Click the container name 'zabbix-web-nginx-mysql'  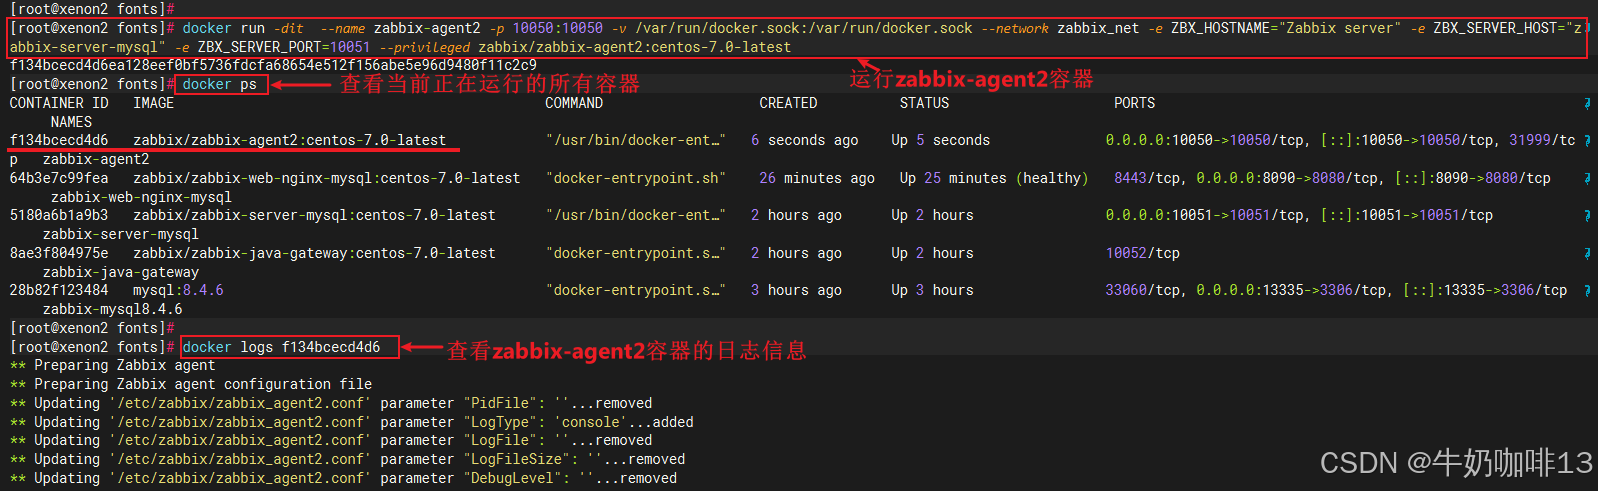[x=141, y=197]
